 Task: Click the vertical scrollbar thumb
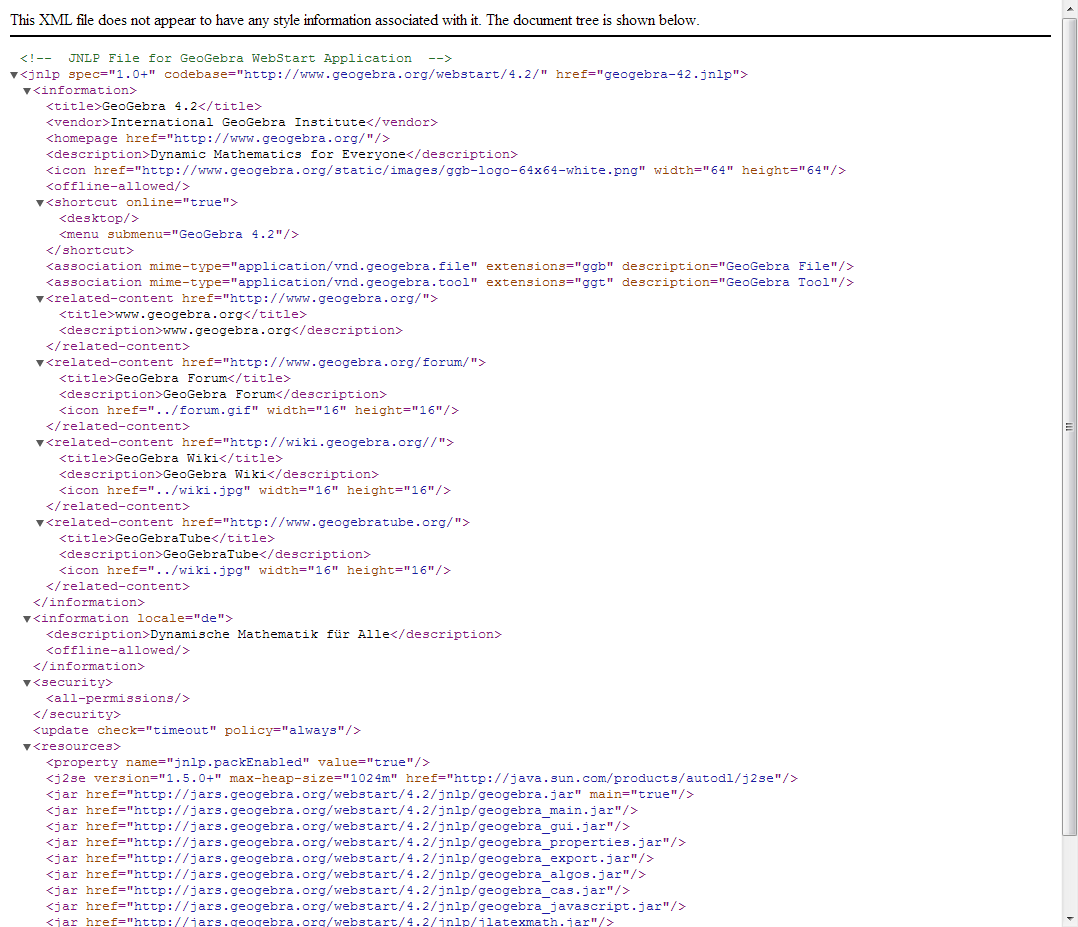pyautogui.click(x=1069, y=426)
